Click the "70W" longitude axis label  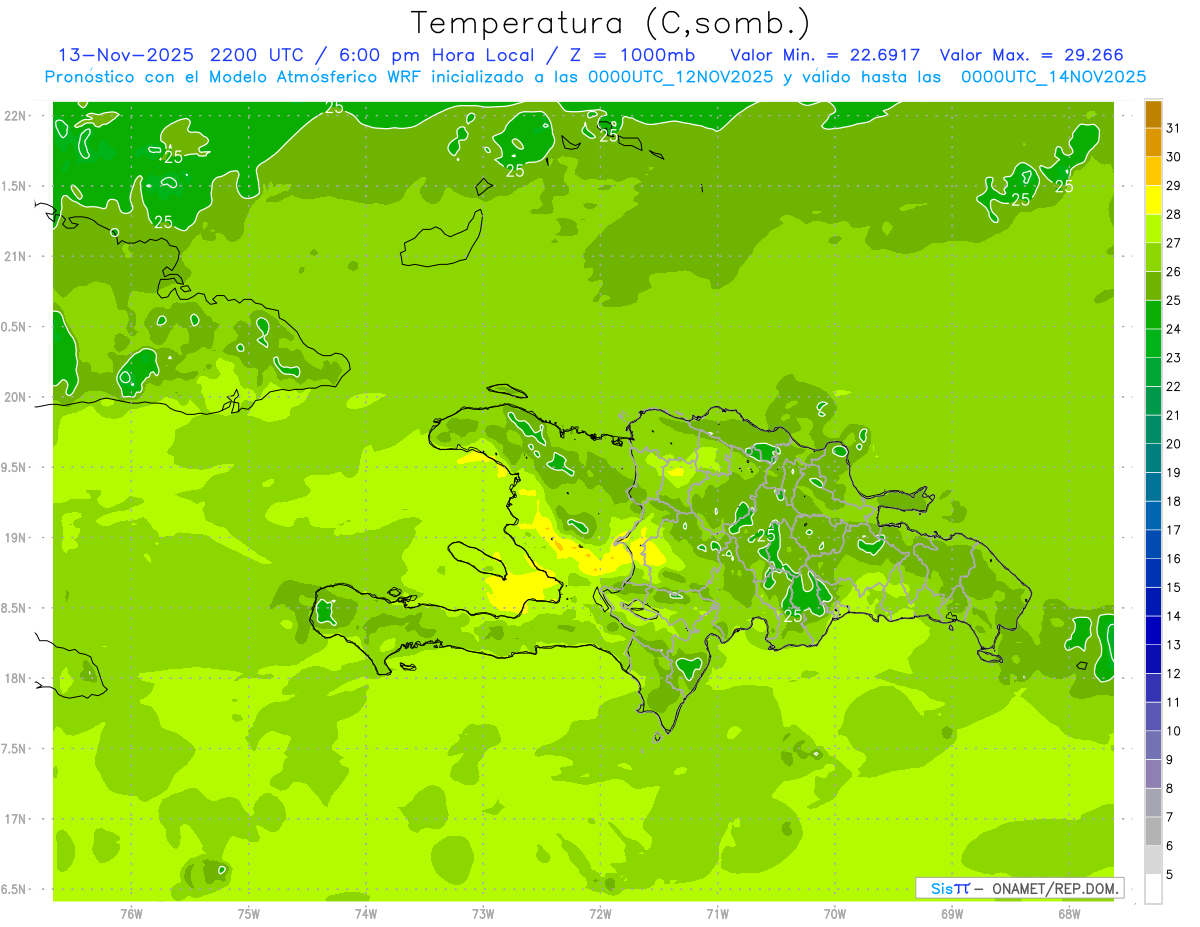[x=835, y=913]
